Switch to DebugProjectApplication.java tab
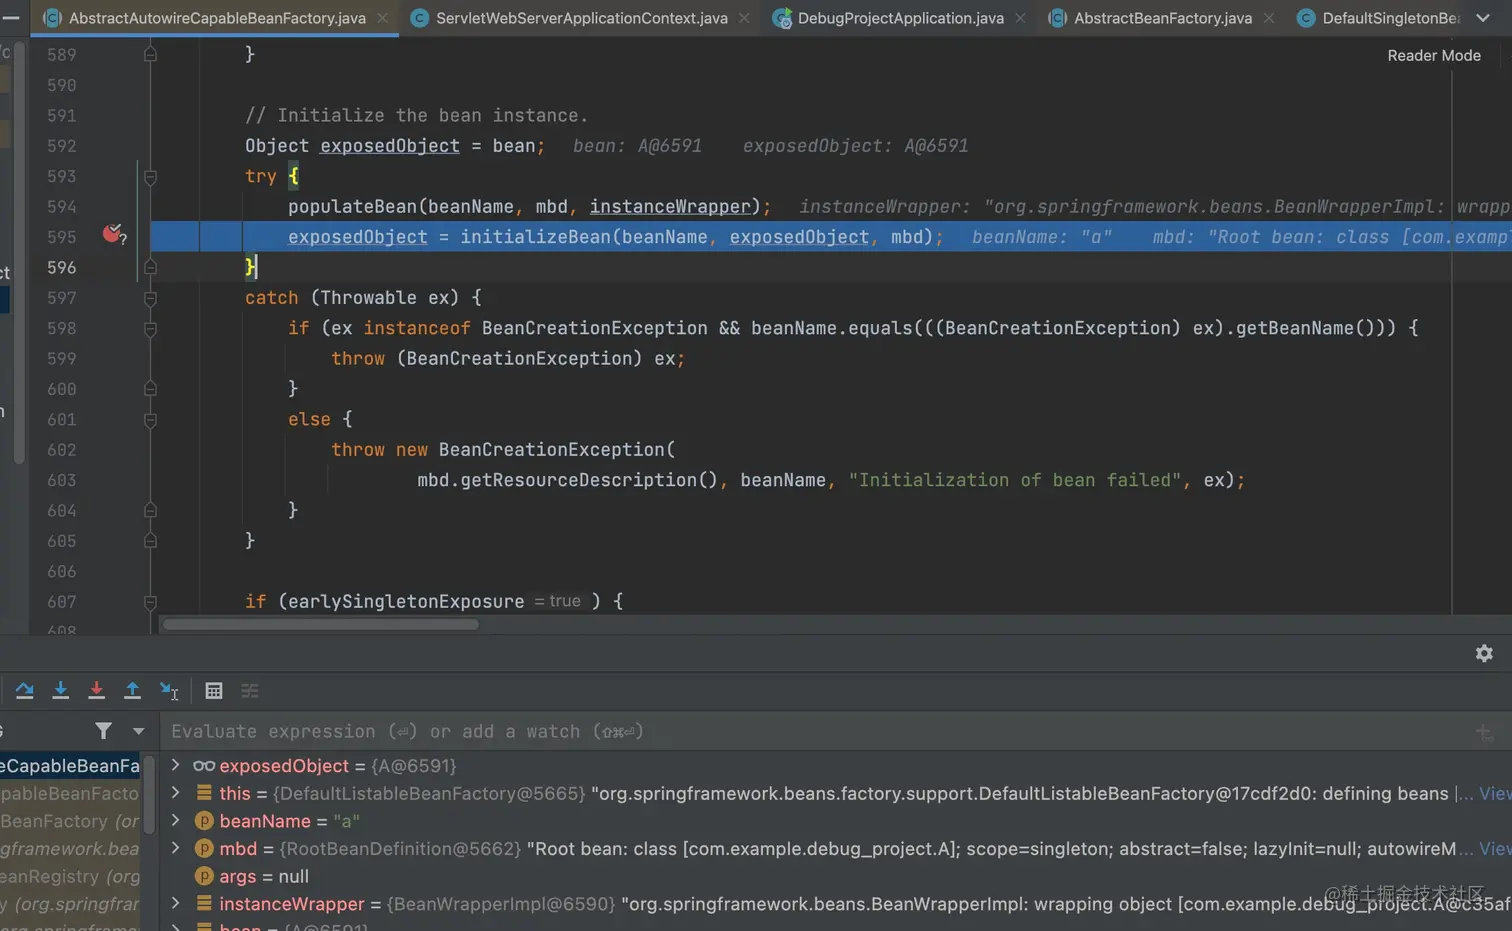 coord(900,18)
